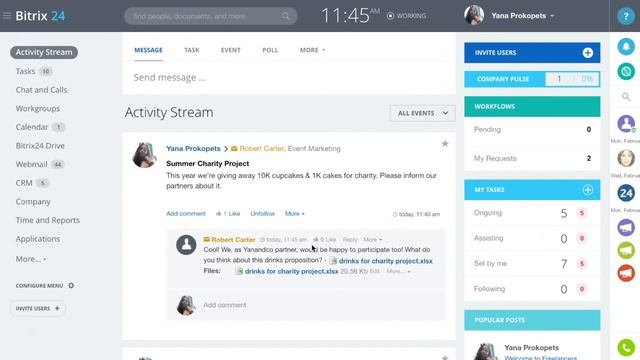640x360 pixels.
Task: Expand More options under the post
Action: (294, 213)
